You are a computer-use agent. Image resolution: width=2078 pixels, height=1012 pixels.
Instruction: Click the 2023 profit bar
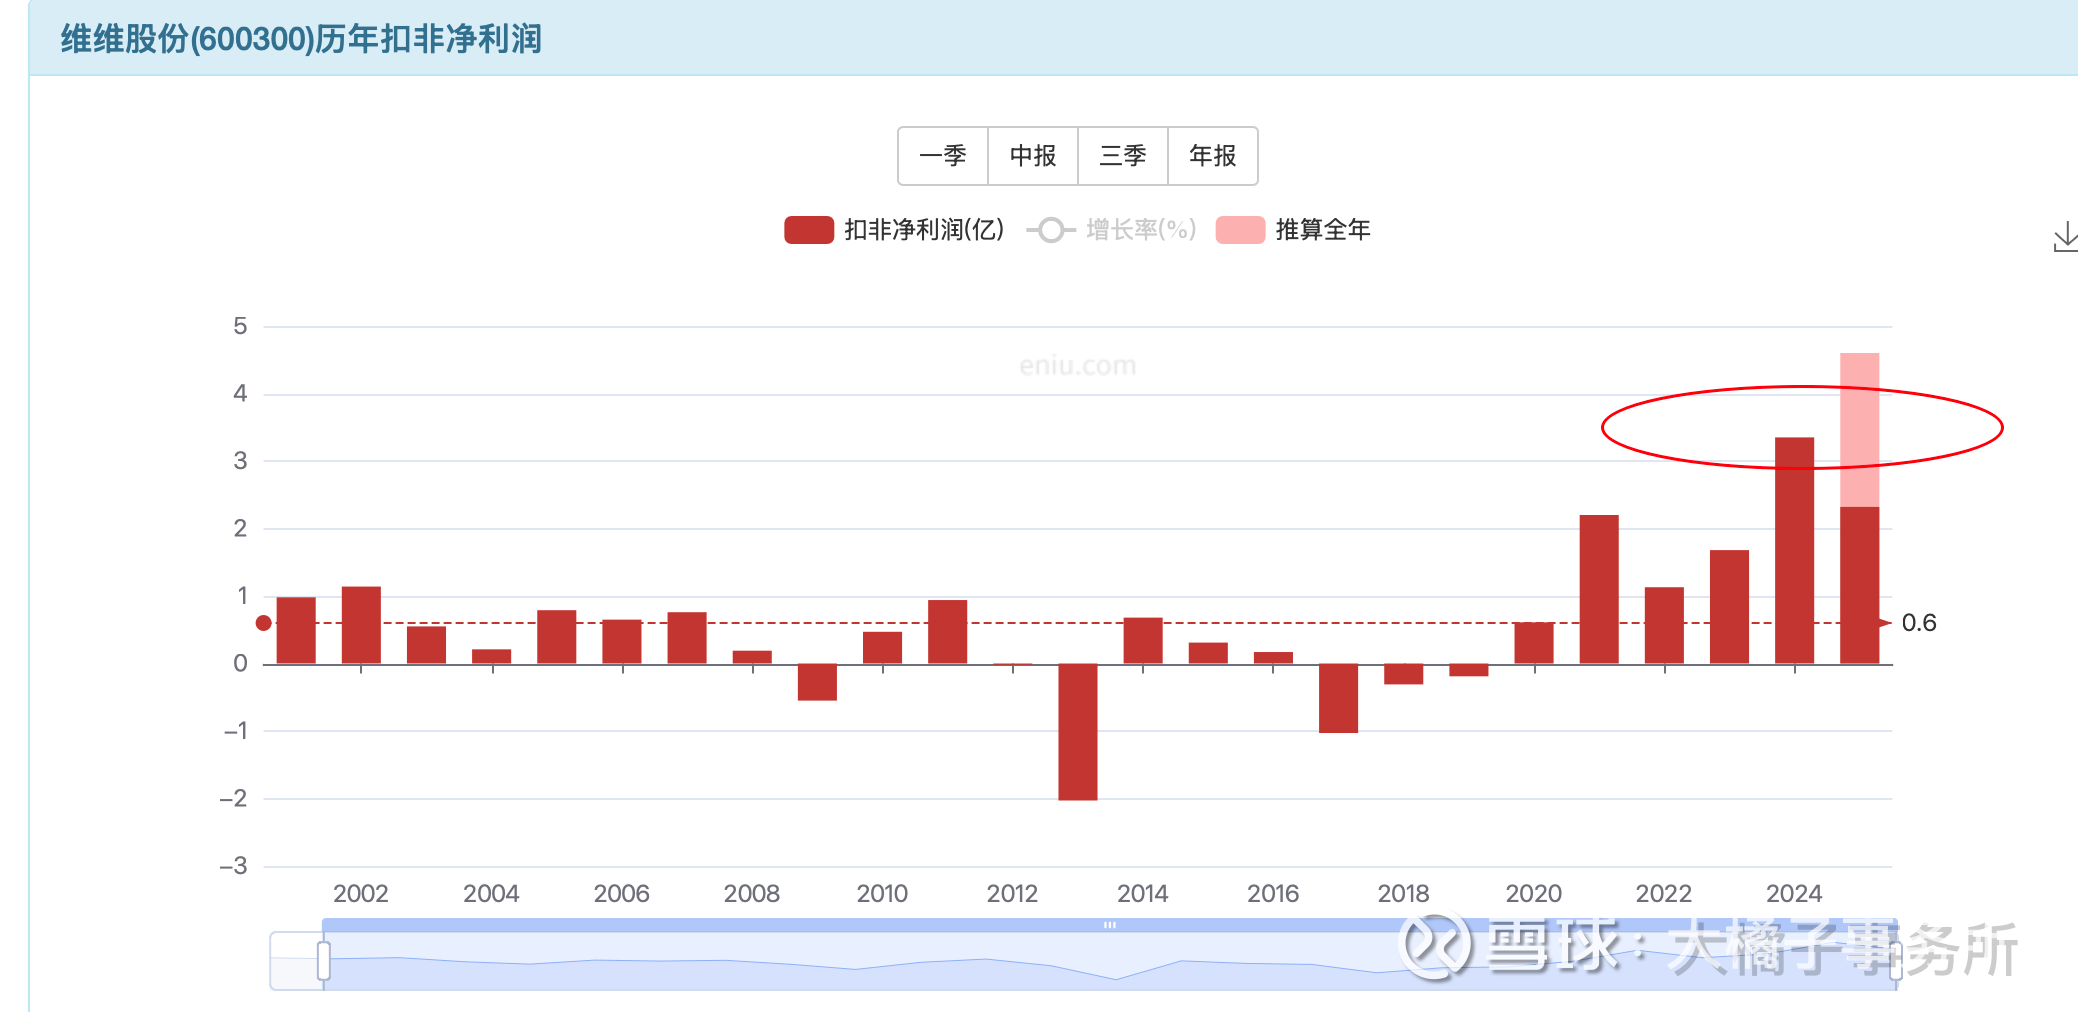(1729, 607)
